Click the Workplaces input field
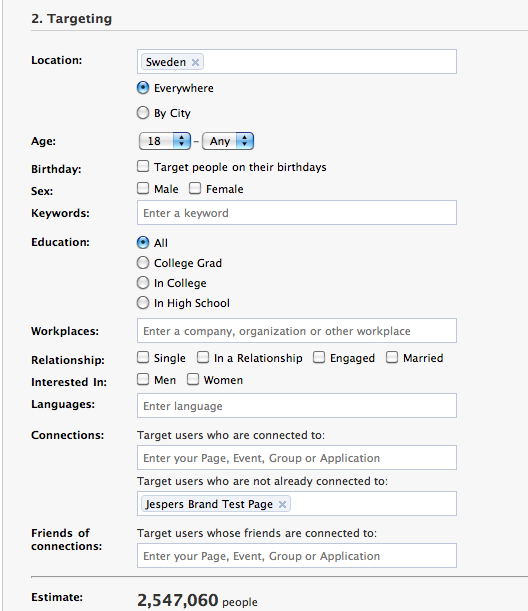Viewport: 528px width, 611px height. click(297, 331)
